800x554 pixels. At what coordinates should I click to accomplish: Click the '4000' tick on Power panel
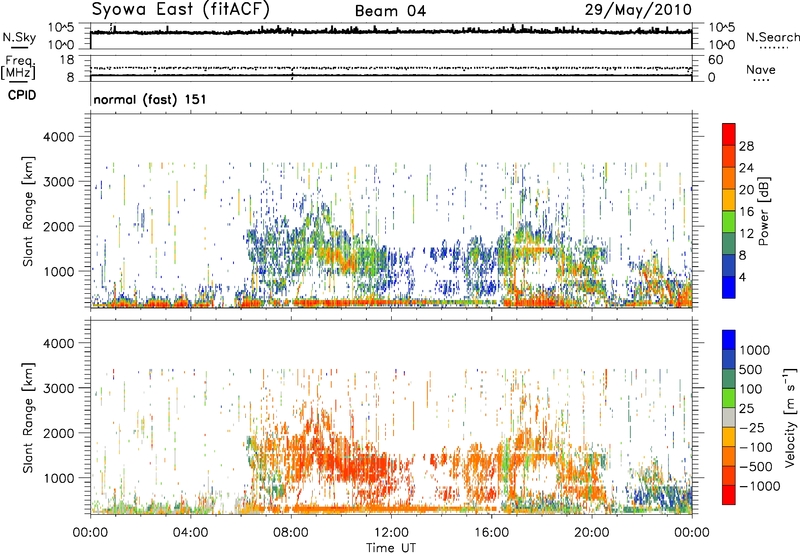point(58,137)
